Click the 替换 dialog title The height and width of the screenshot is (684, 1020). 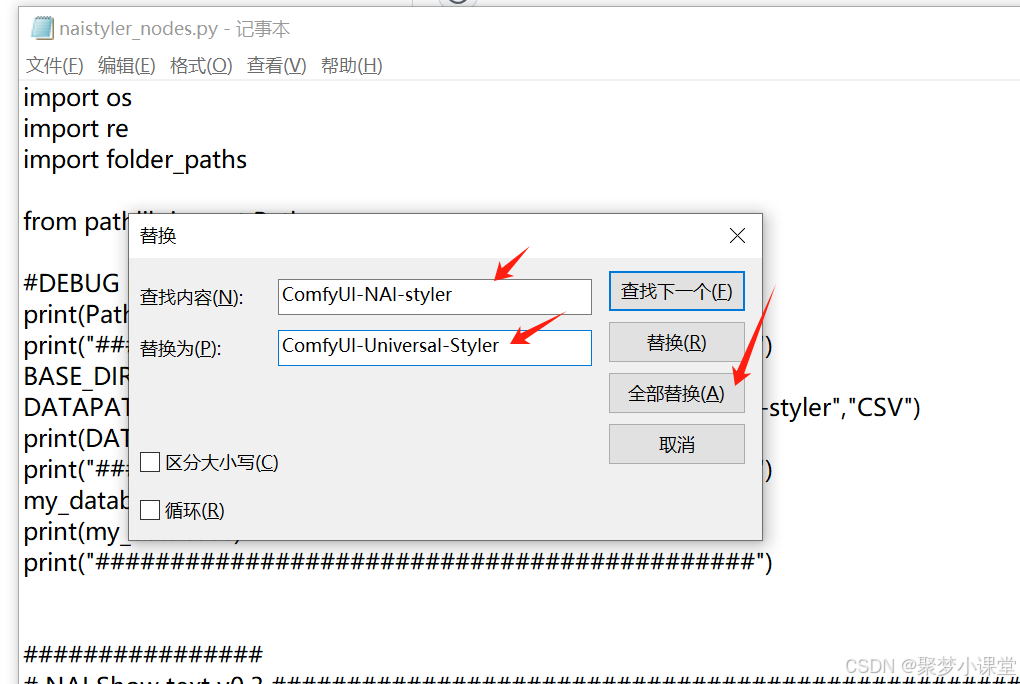click(x=158, y=236)
